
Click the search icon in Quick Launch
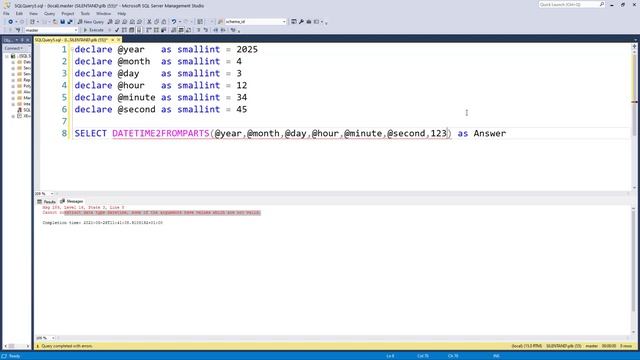[x=602, y=4]
